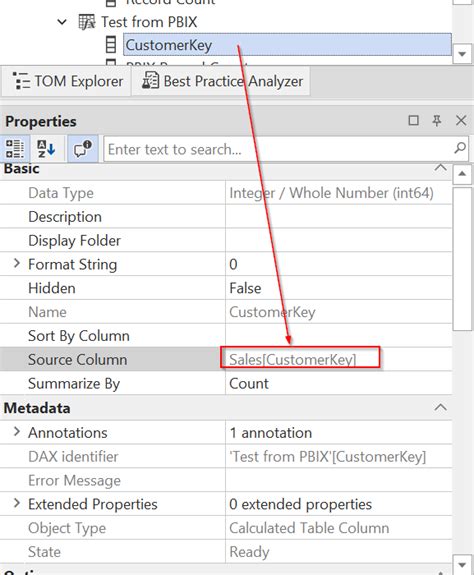
Task: Select the Source Column property label
Action: (x=78, y=360)
